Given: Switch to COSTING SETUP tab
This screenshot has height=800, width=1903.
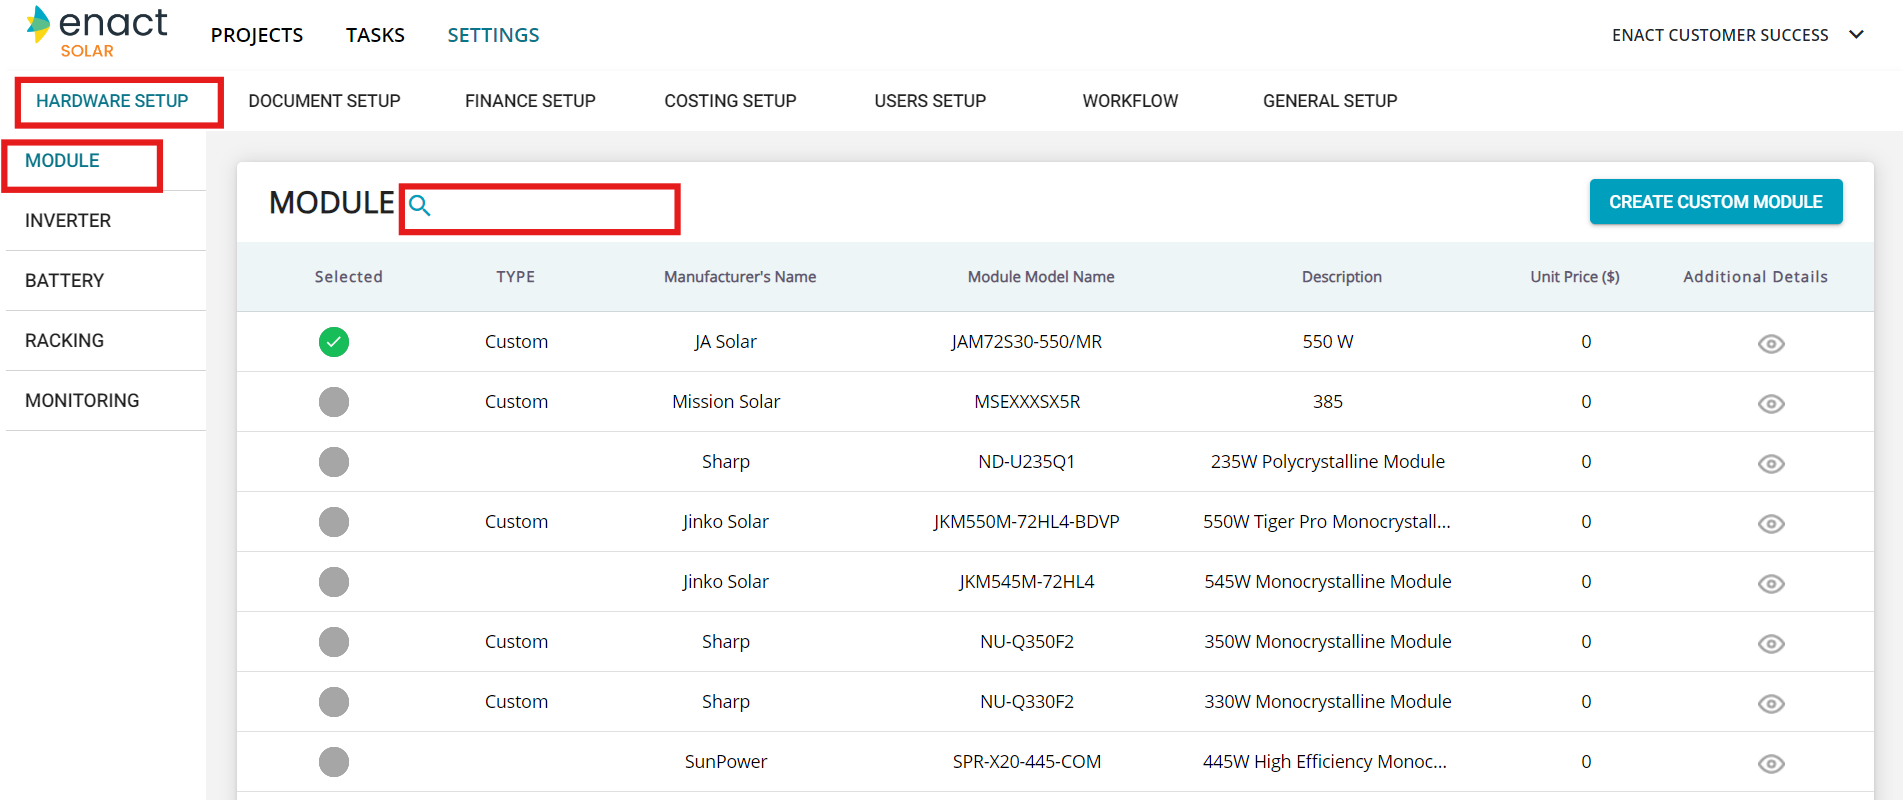Looking at the screenshot, I should [730, 101].
